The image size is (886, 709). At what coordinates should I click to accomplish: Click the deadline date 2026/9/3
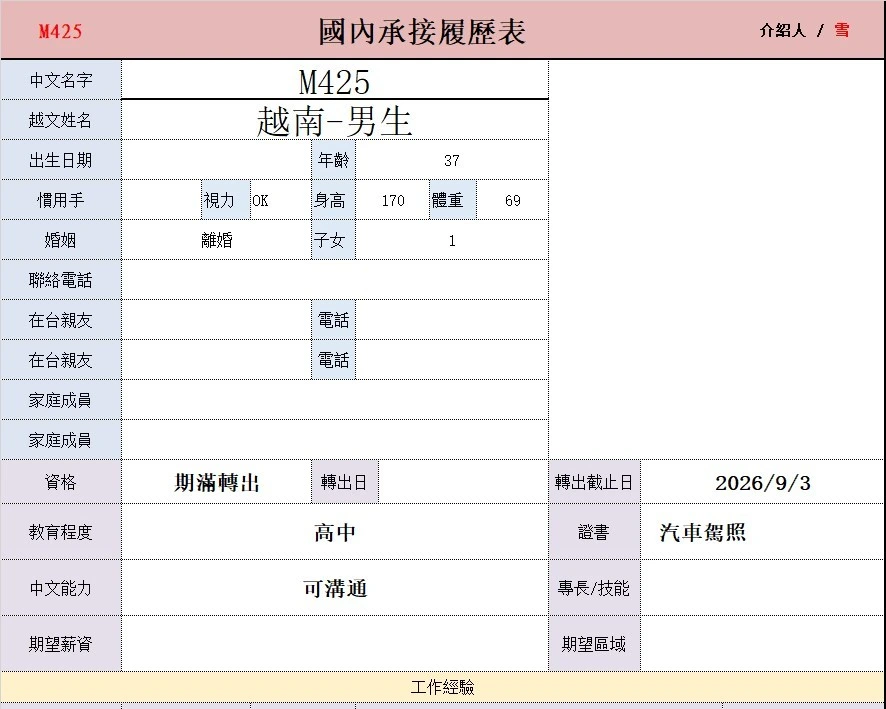(763, 483)
